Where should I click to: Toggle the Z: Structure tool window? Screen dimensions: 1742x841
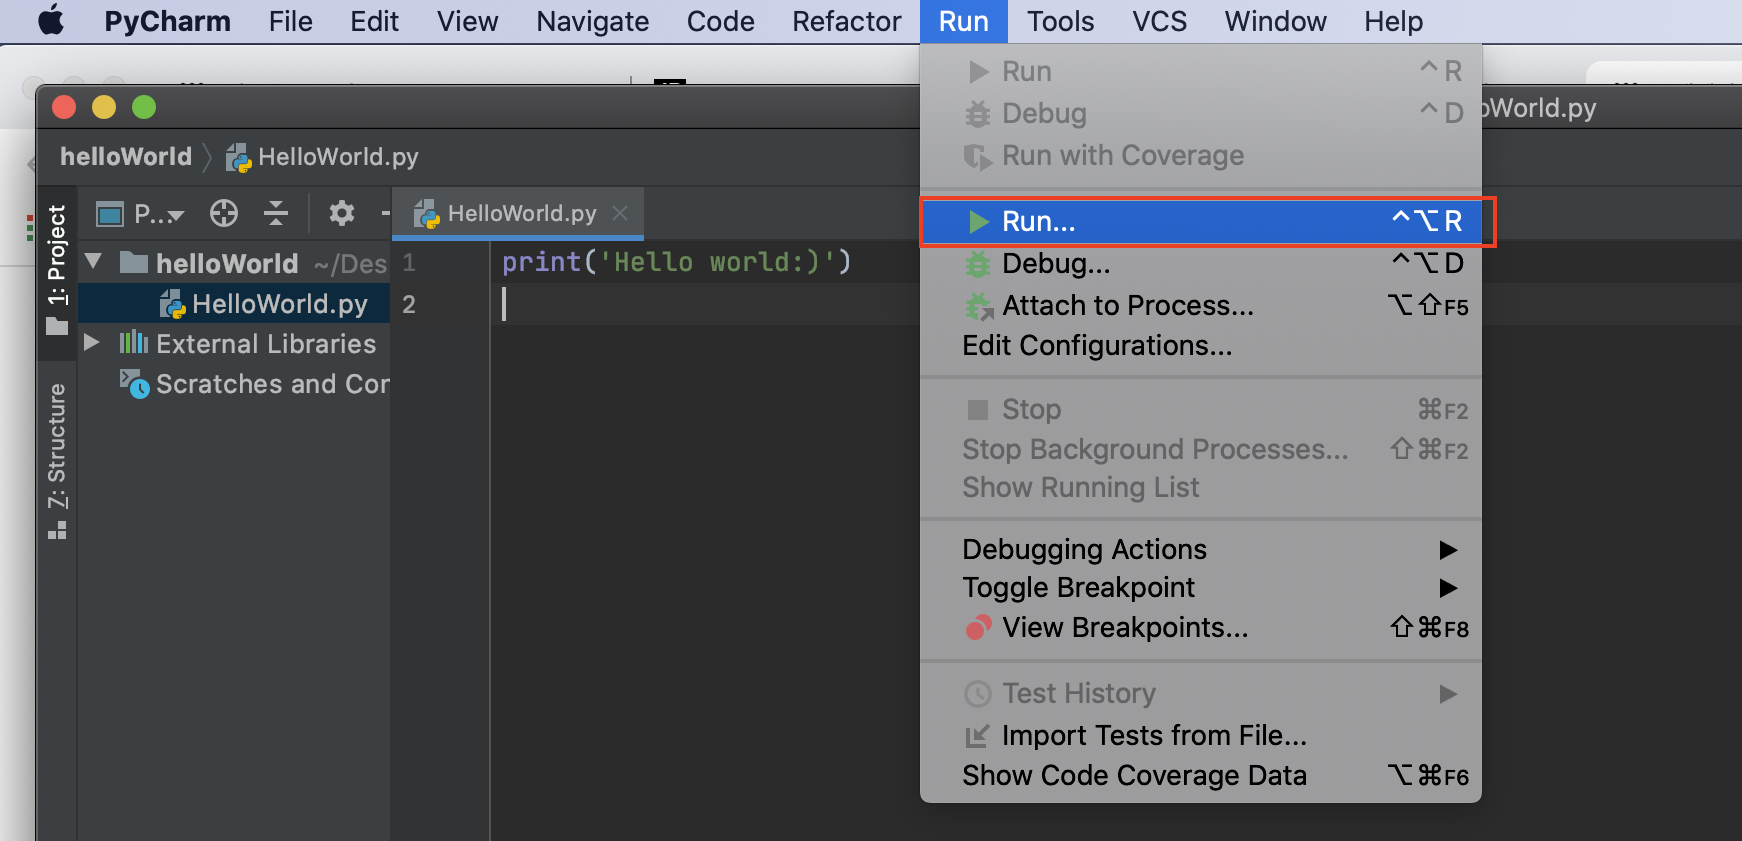pyautogui.click(x=57, y=461)
